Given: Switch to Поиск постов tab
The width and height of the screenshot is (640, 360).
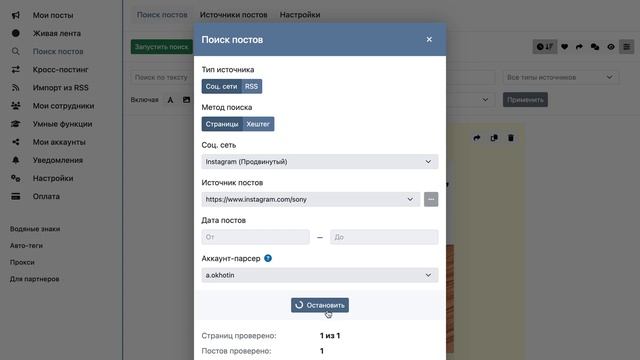Looking at the screenshot, I should [x=162, y=15].
